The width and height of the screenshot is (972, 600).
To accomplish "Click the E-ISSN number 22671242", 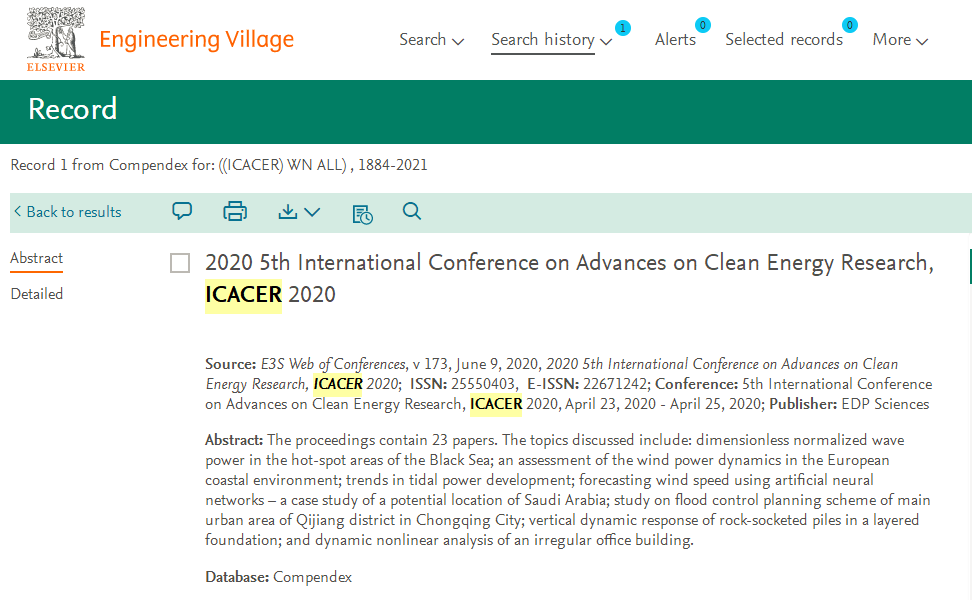I will (x=615, y=384).
